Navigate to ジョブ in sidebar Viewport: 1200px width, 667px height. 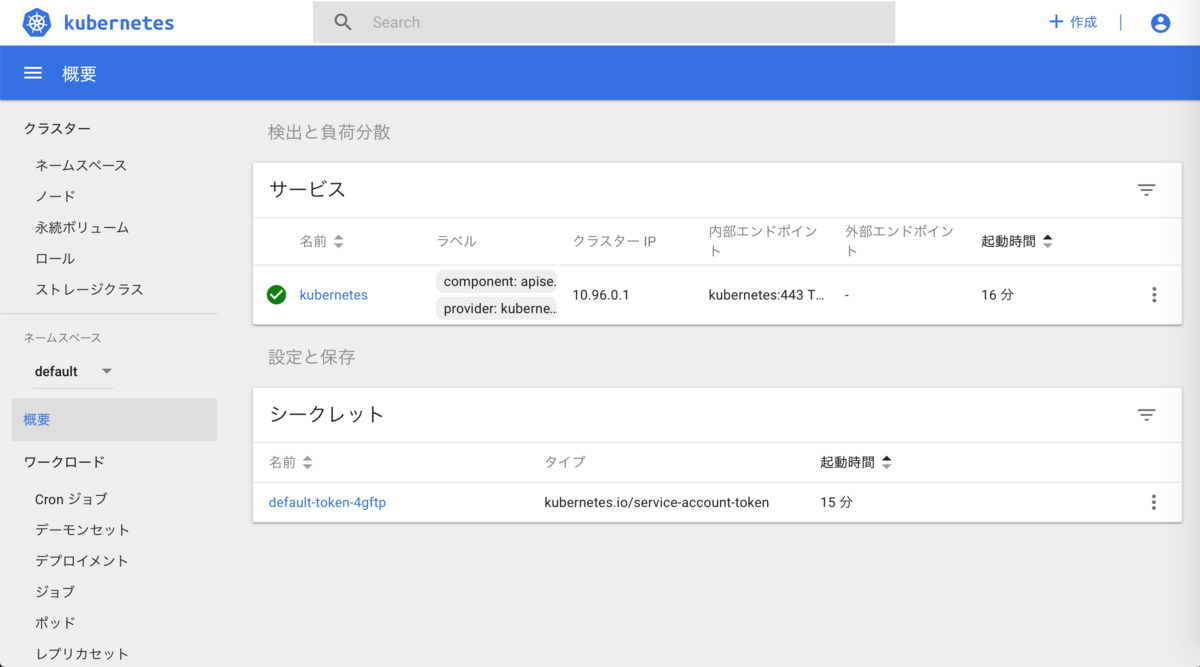click(x=55, y=592)
